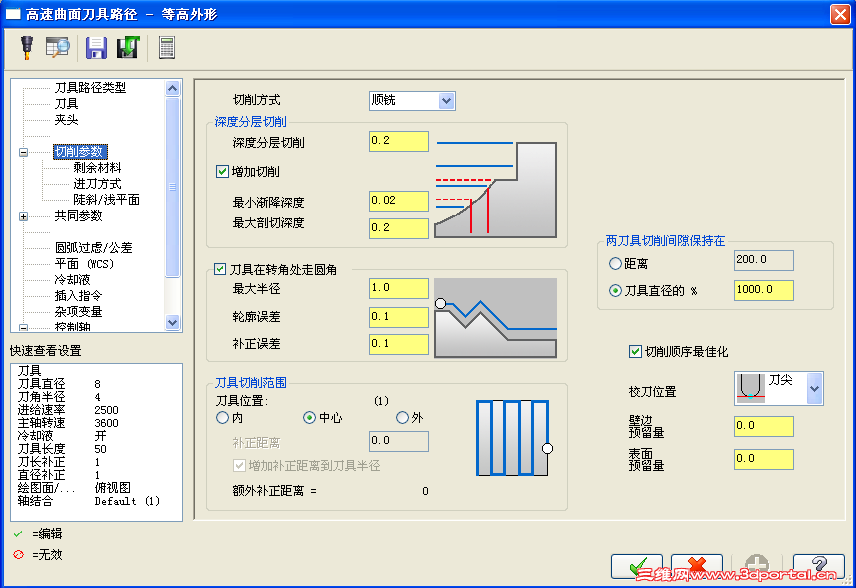Open the calculator icon in toolbar

coord(167,47)
